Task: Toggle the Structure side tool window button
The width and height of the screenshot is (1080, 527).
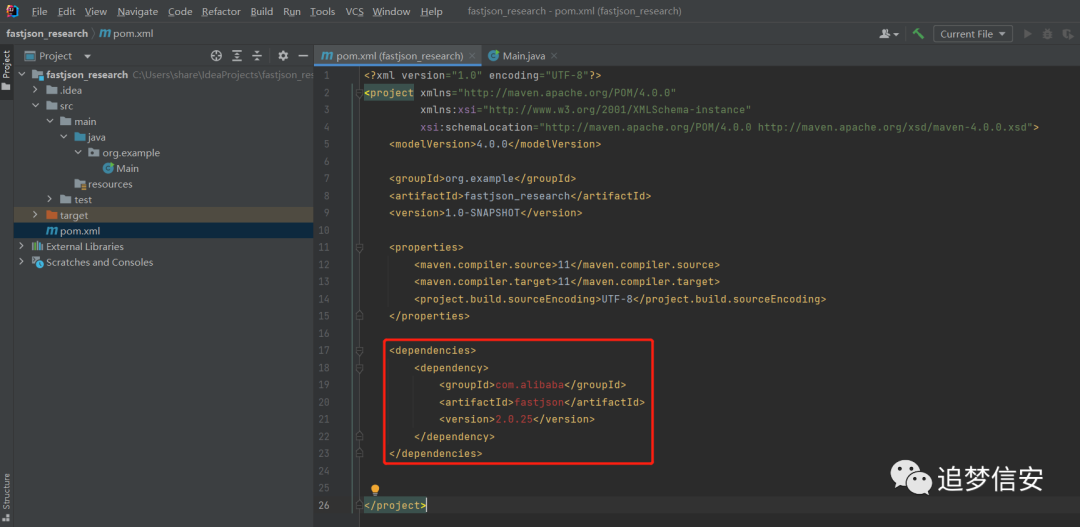Action: coord(6,497)
